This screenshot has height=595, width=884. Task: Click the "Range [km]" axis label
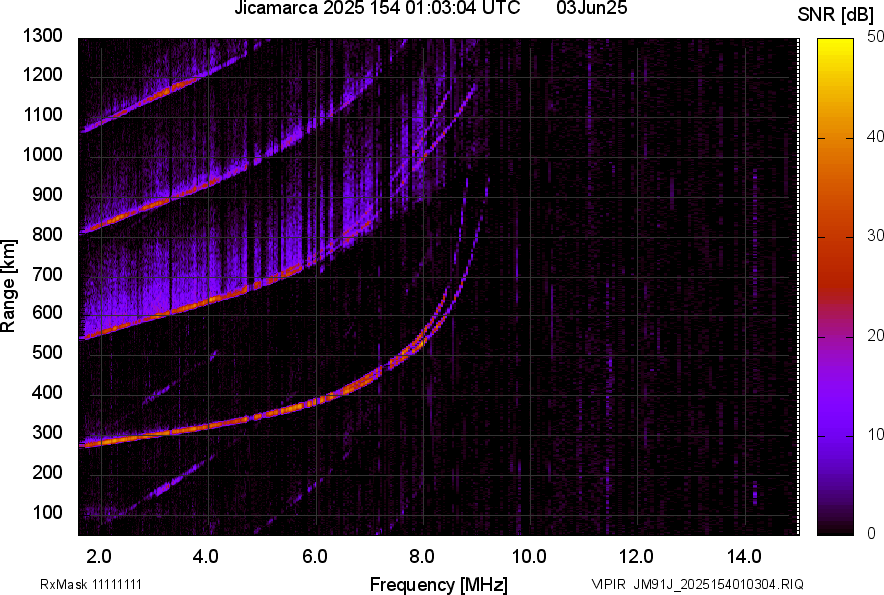pos(8,286)
